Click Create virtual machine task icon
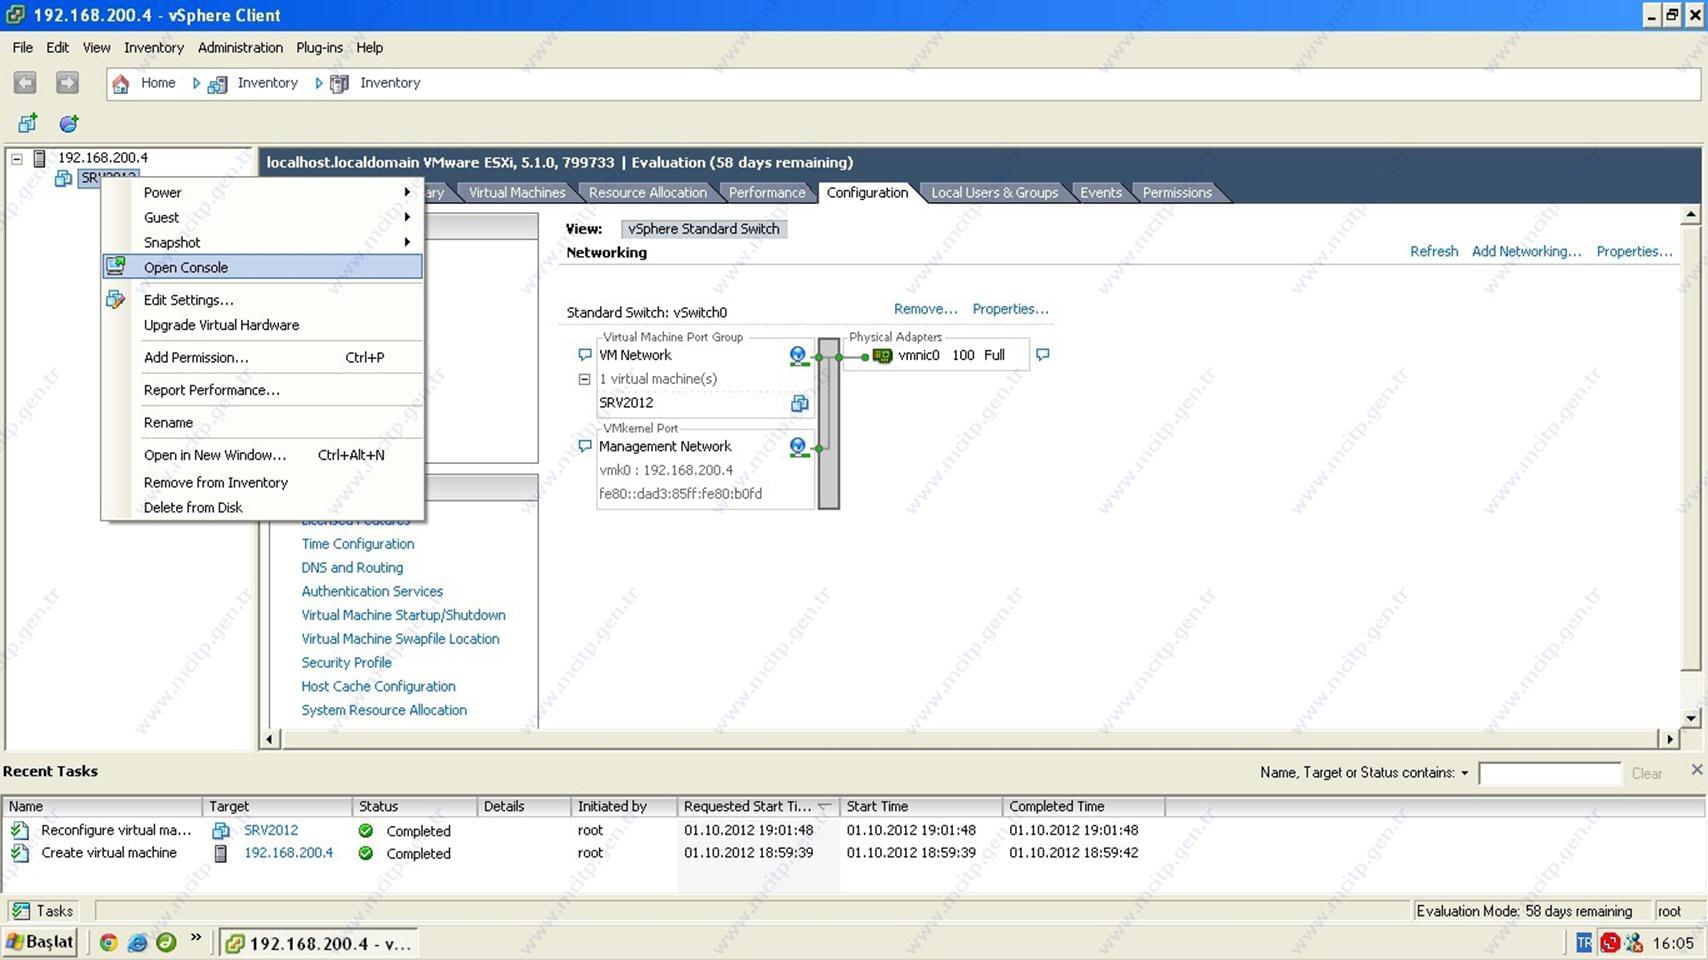This screenshot has width=1708, height=960. 20,853
